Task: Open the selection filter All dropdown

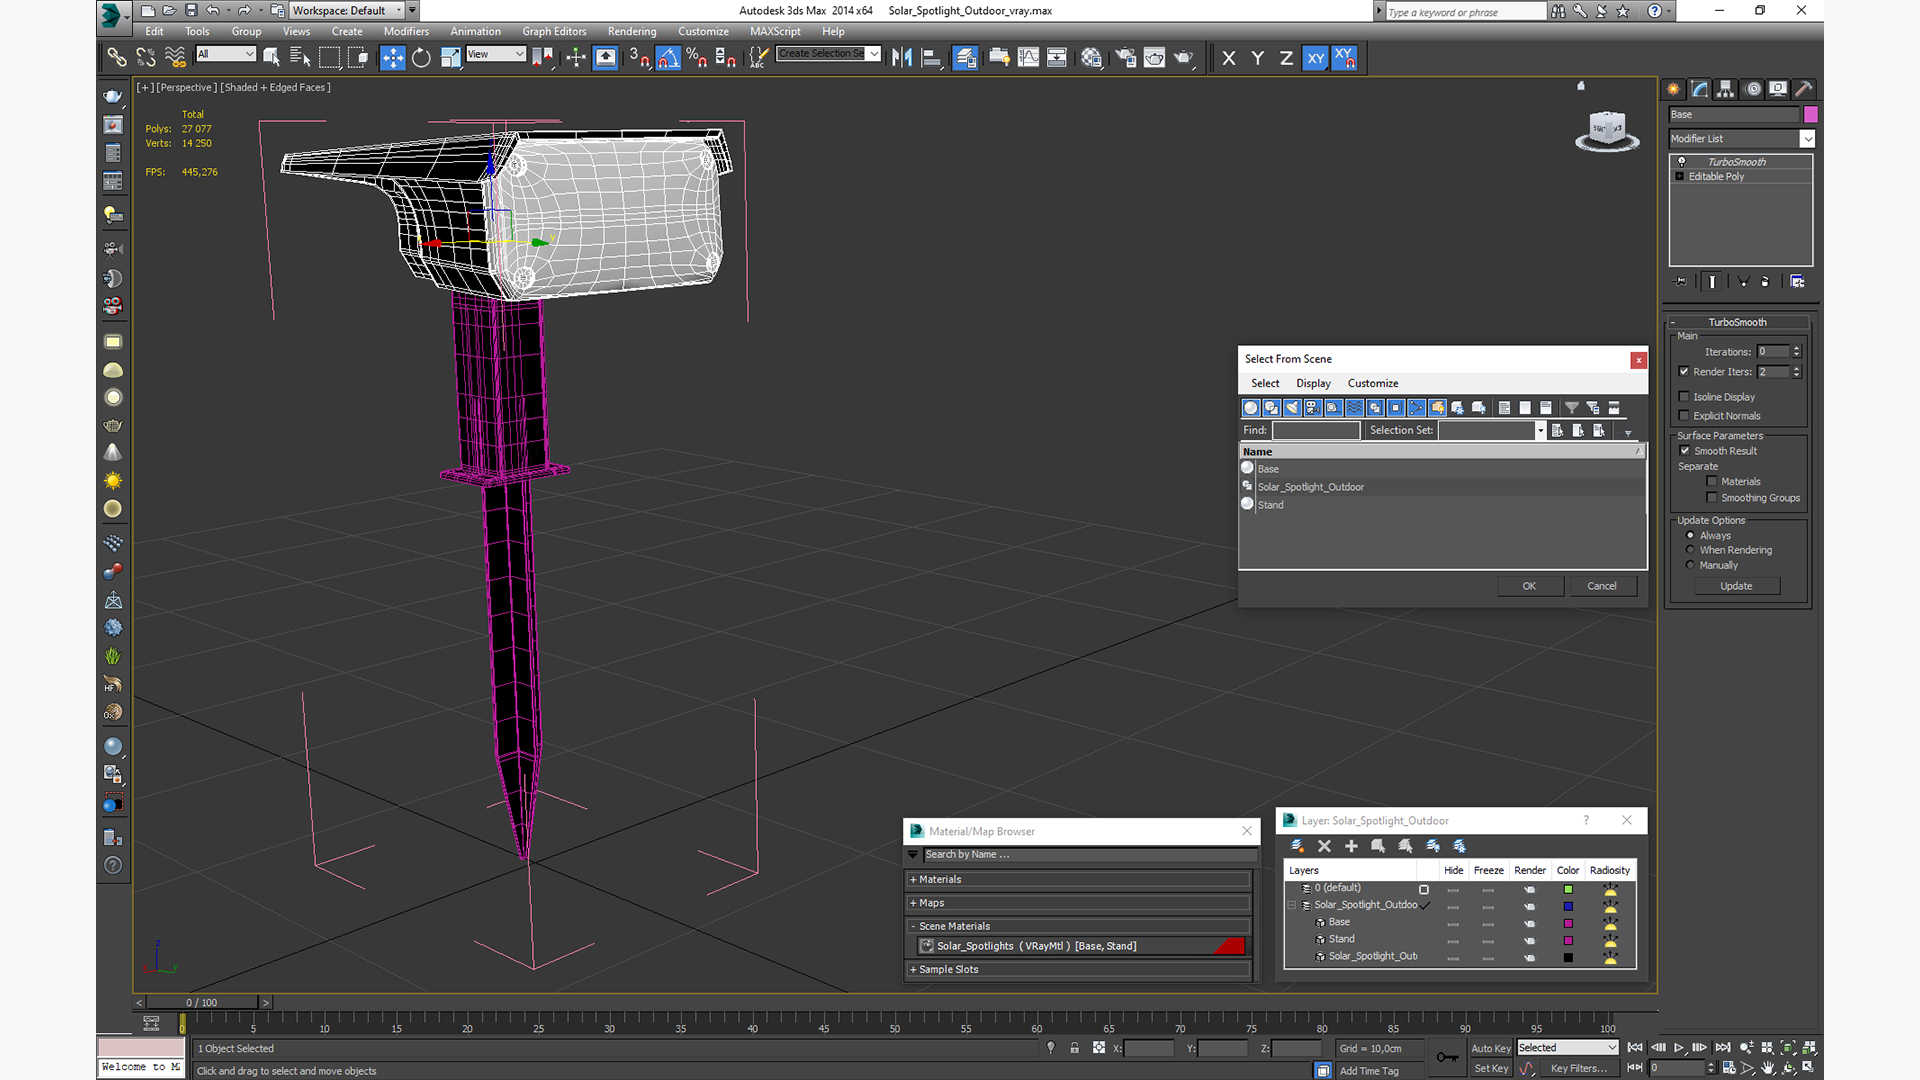Action: 226,54
